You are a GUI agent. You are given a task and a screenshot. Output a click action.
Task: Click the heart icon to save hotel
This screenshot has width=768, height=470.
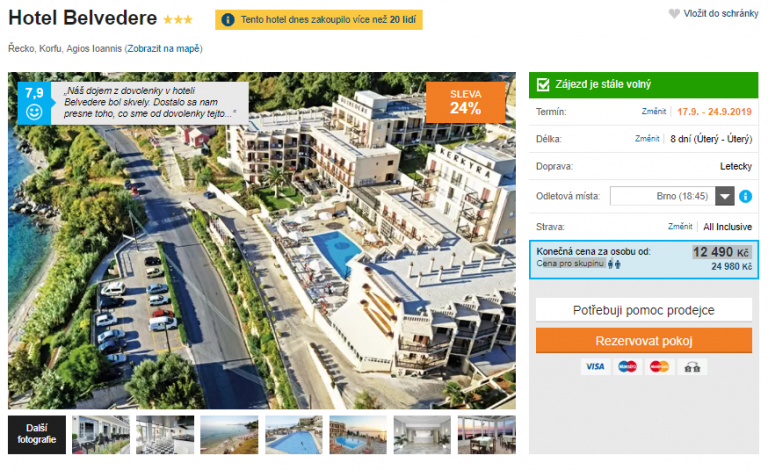pyautogui.click(x=674, y=14)
